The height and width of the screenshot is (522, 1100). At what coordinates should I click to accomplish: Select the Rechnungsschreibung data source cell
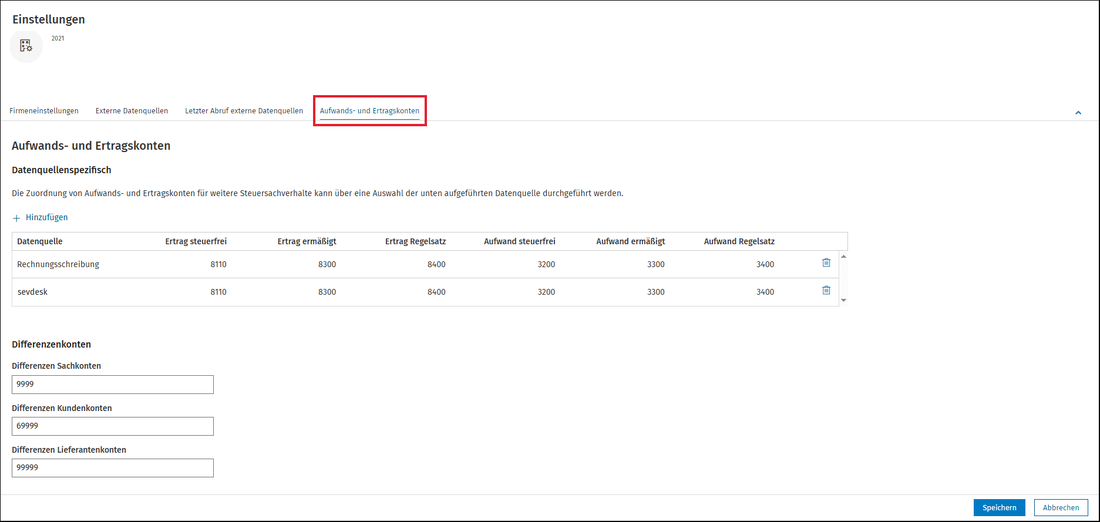click(58, 264)
